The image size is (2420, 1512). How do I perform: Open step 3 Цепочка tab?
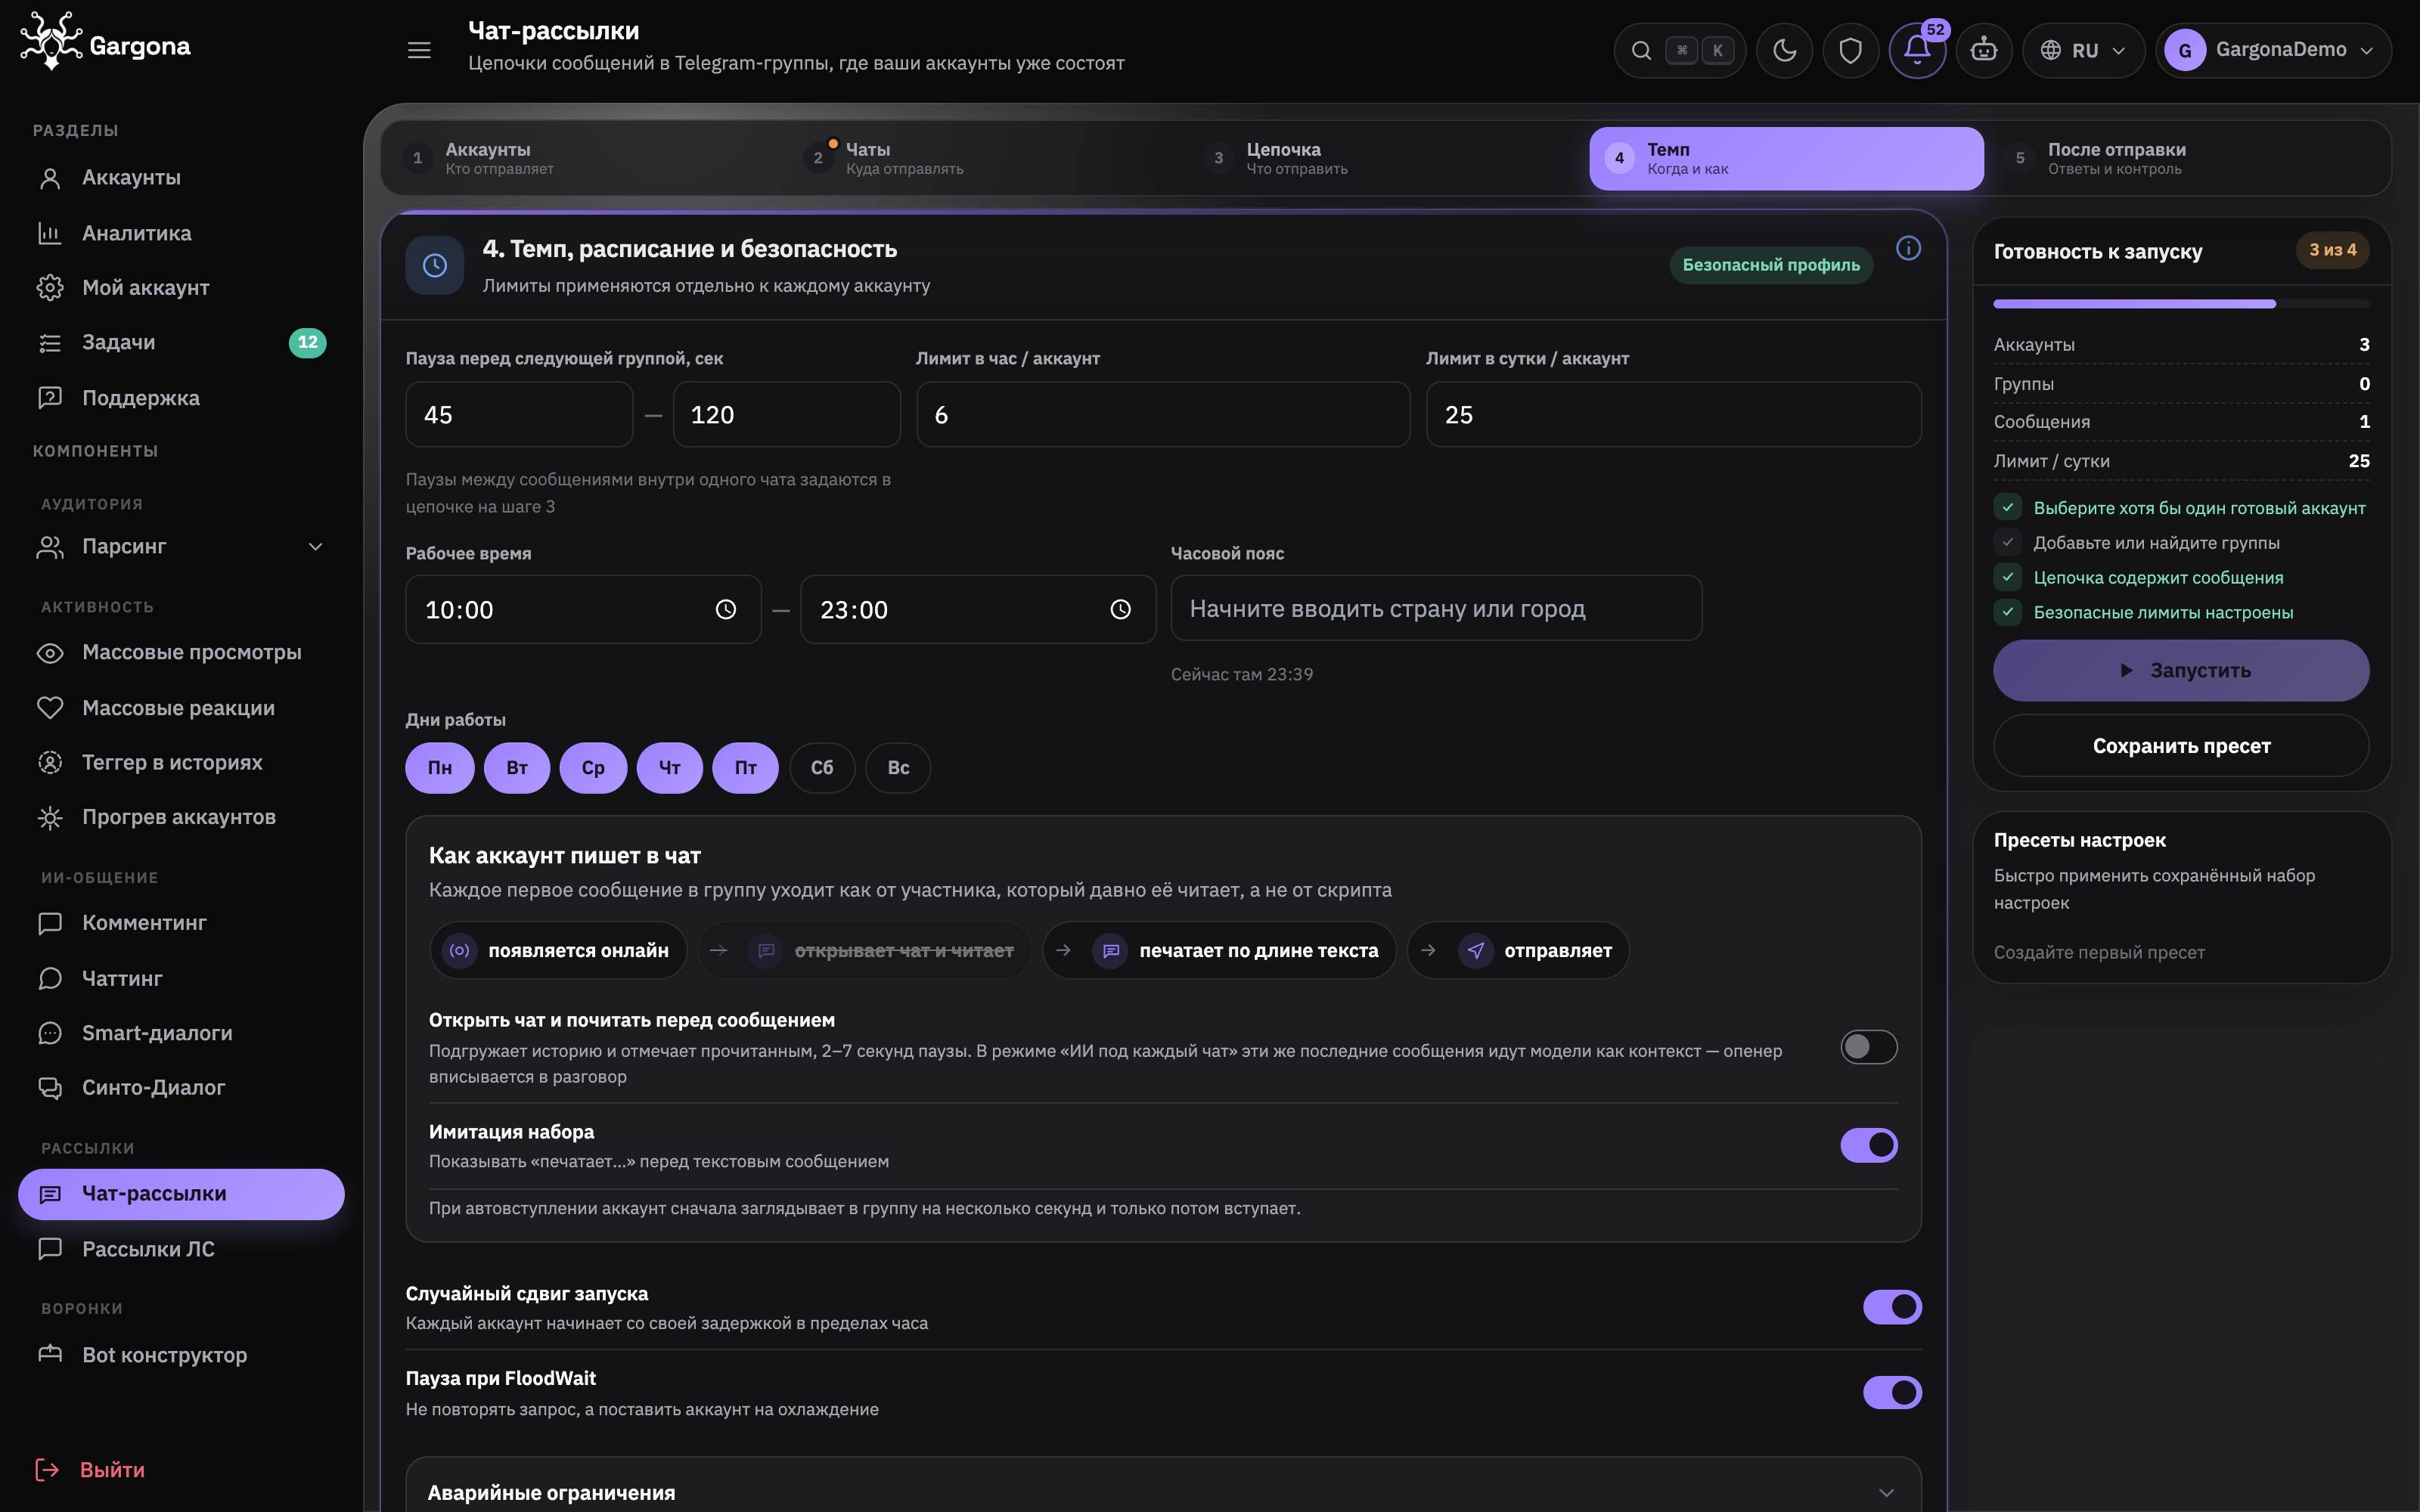point(1385,158)
